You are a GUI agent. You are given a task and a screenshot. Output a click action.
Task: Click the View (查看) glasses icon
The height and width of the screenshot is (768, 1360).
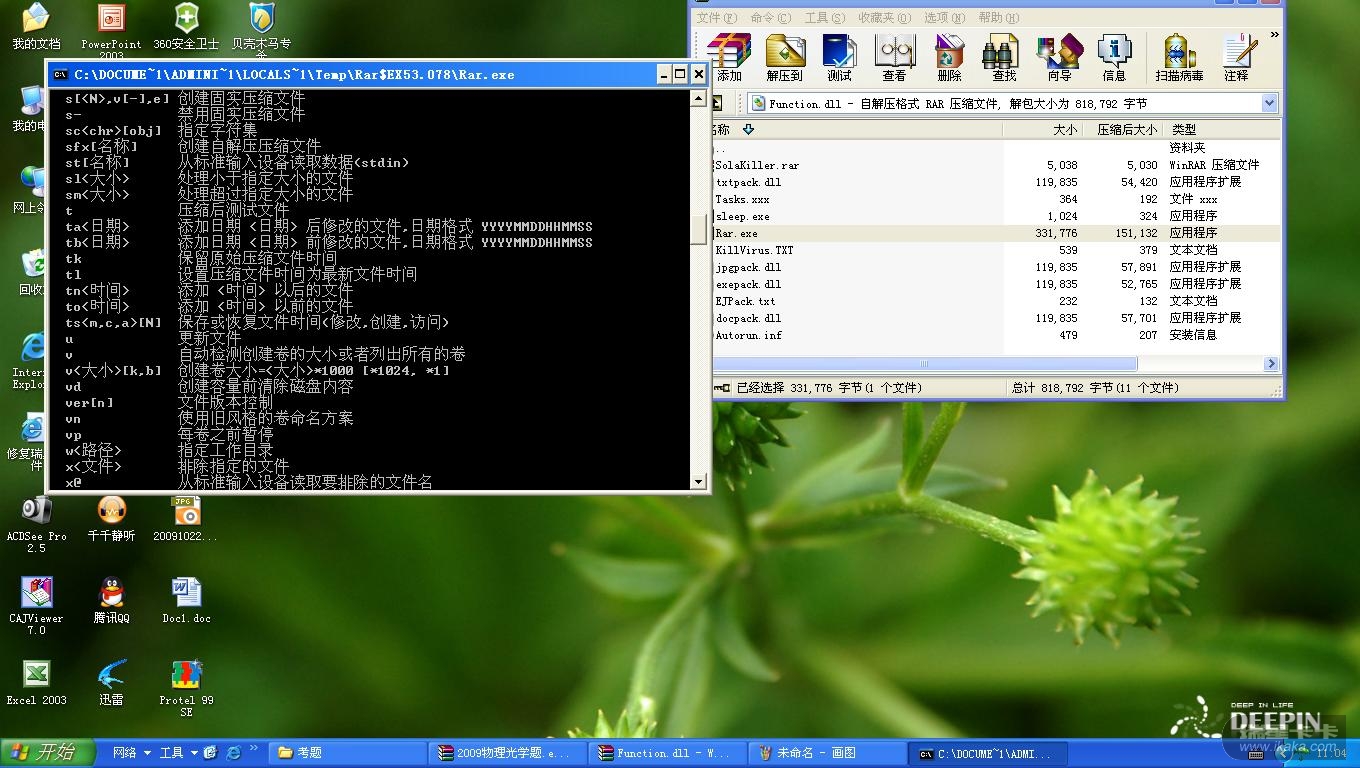pyautogui.click(x=894, y=57)
